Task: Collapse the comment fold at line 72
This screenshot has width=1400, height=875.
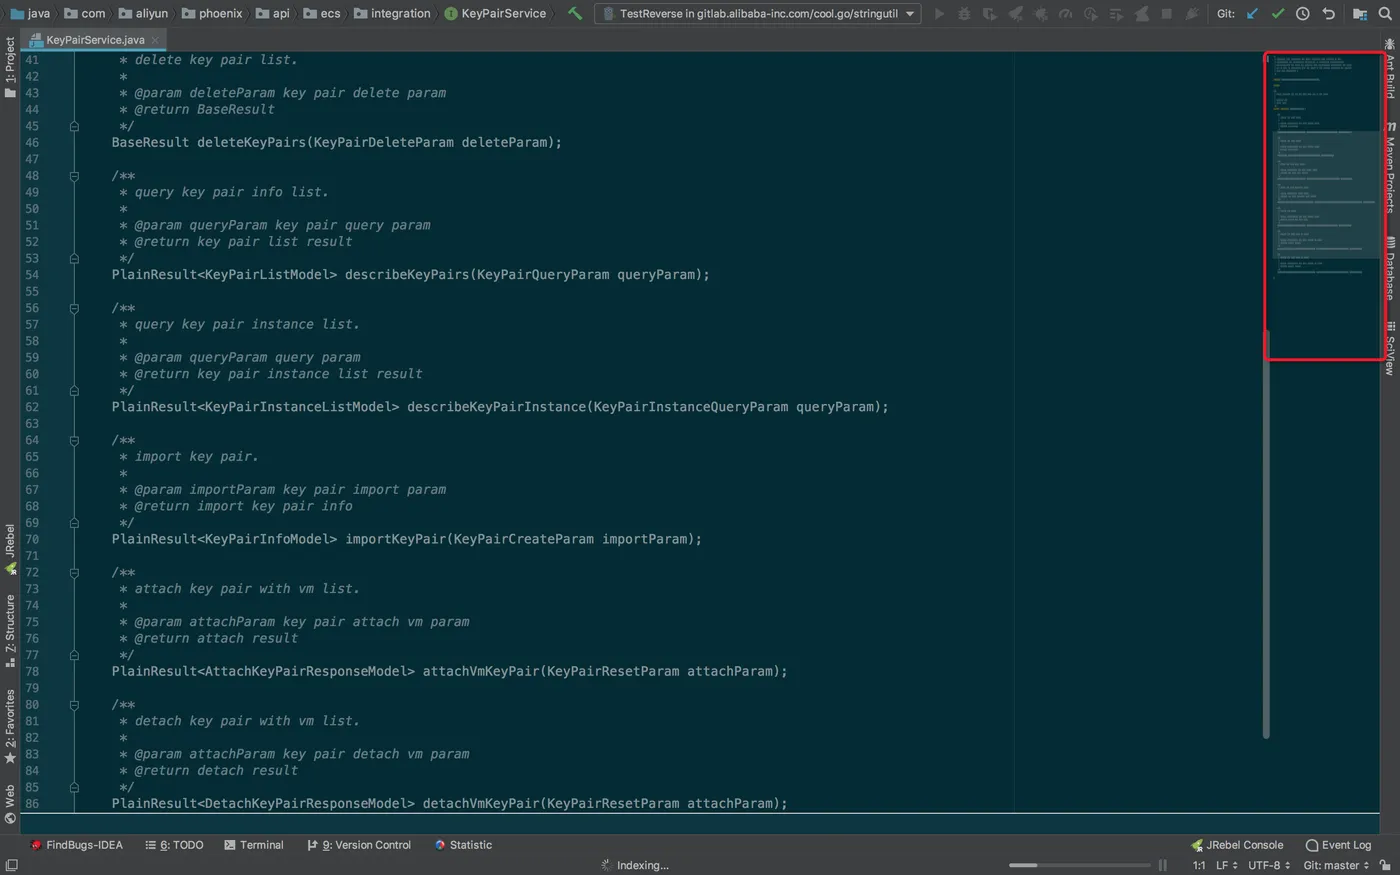Action: tap(74, 573)
